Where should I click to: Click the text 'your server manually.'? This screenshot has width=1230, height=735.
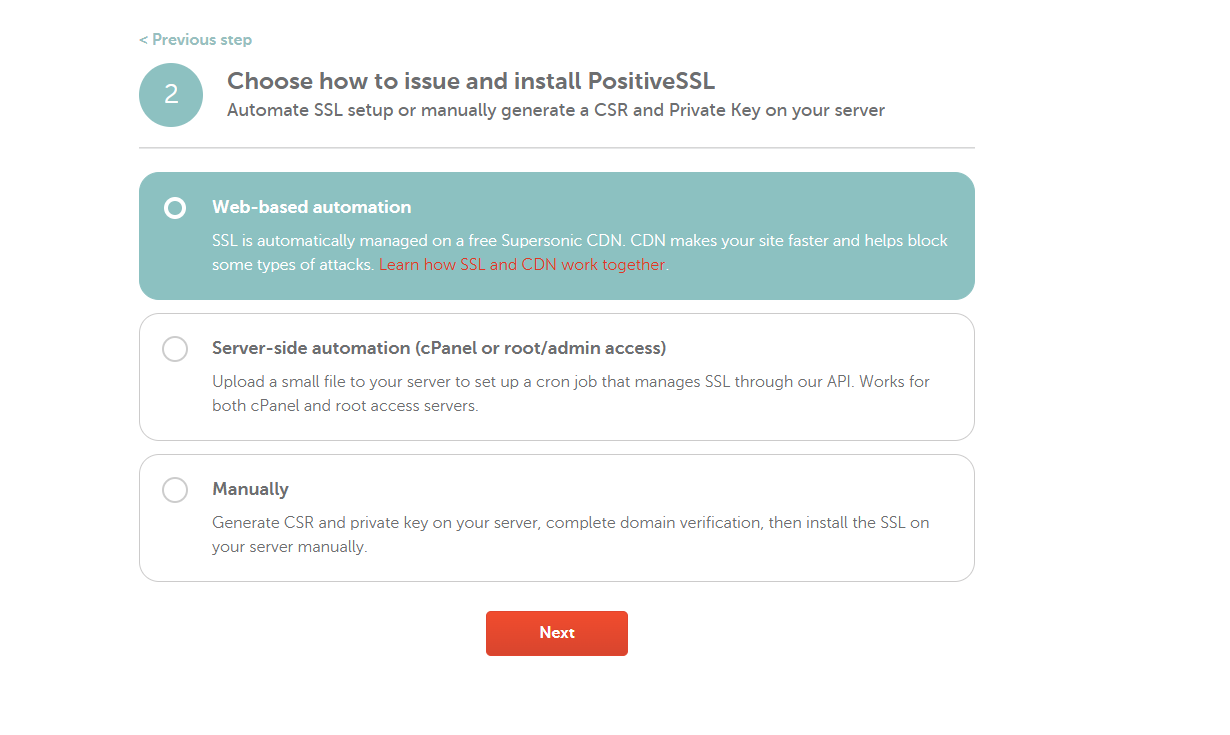coord(289,548)
